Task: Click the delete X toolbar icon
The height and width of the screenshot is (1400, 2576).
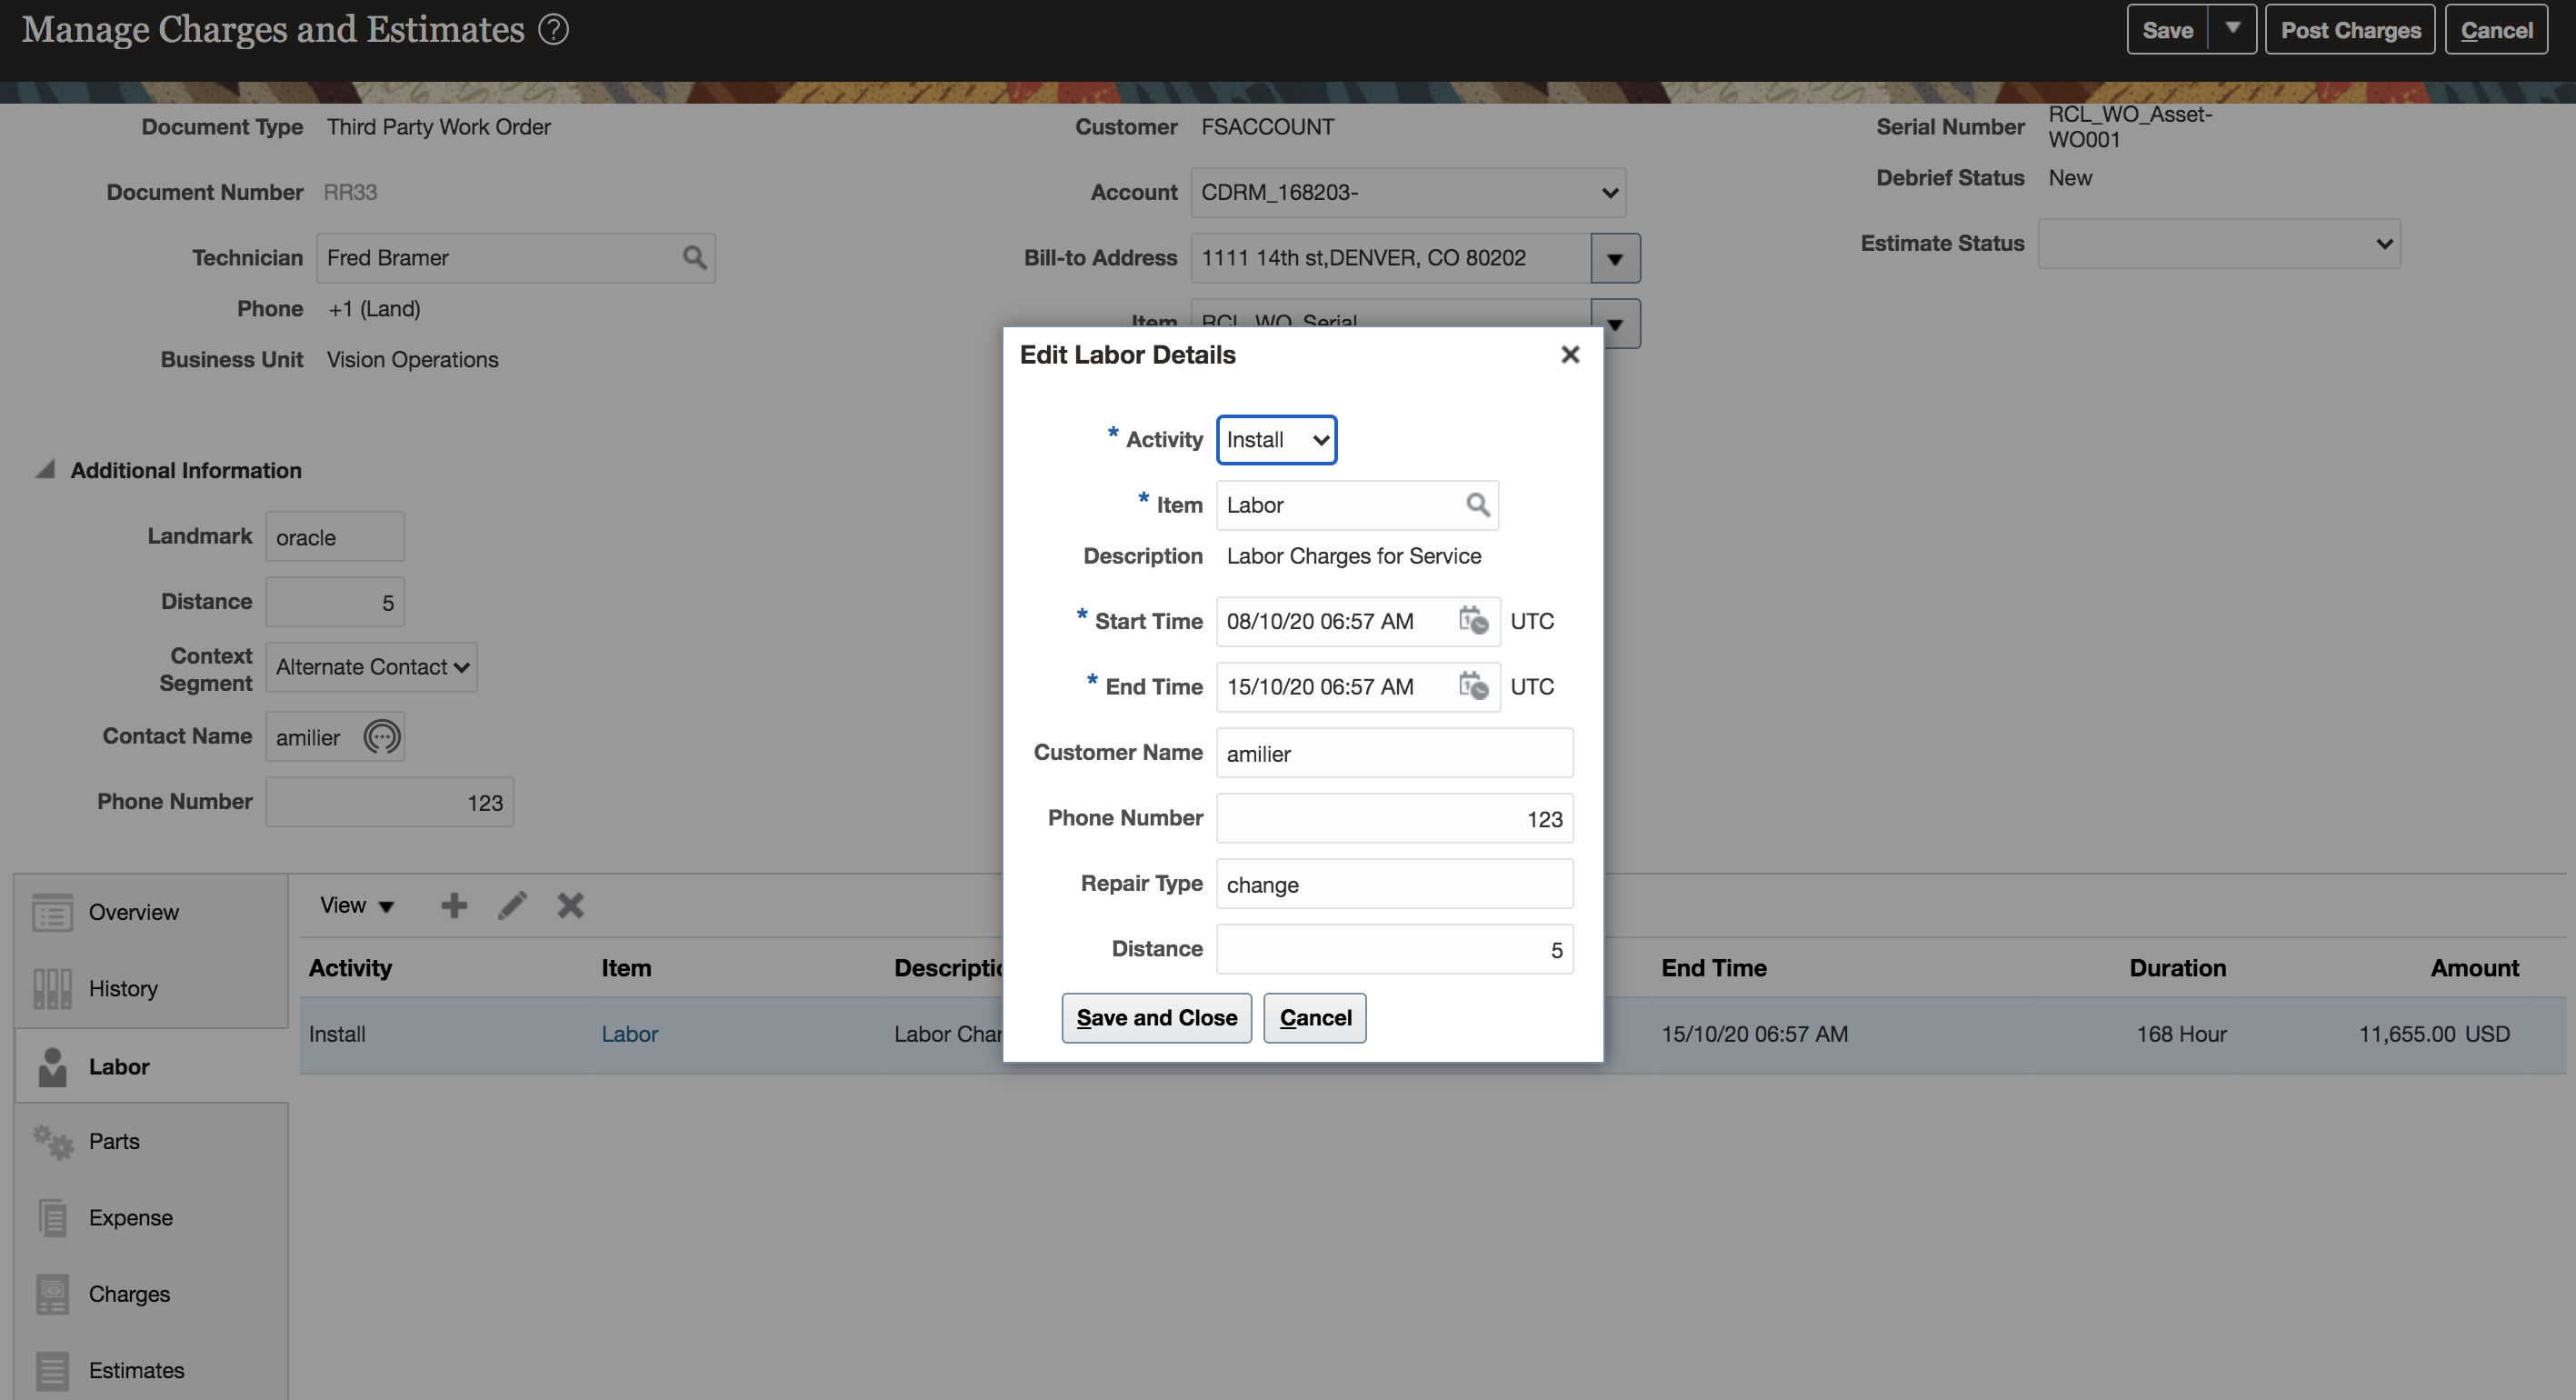Action: pyautogui.click(x=570, y=906)
